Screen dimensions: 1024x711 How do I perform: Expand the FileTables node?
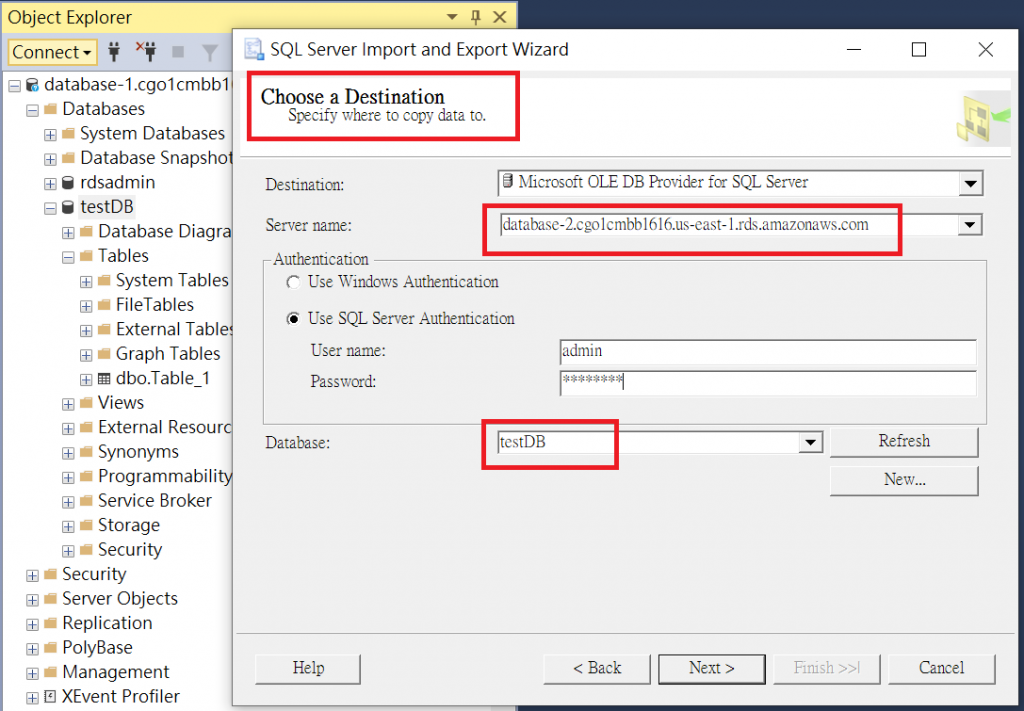[x=86, y=306]
